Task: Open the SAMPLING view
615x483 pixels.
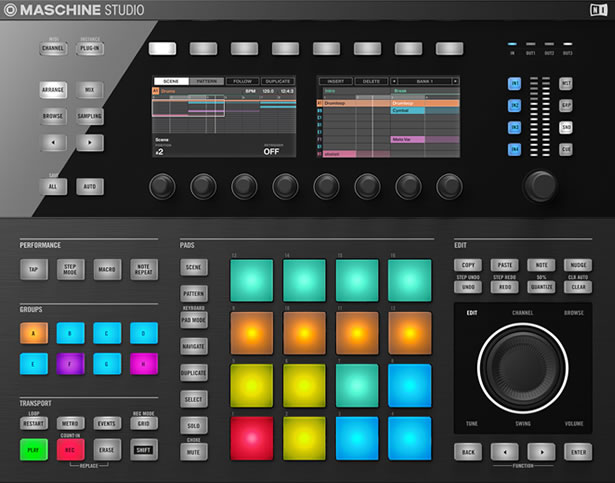Action: [90, 116]
